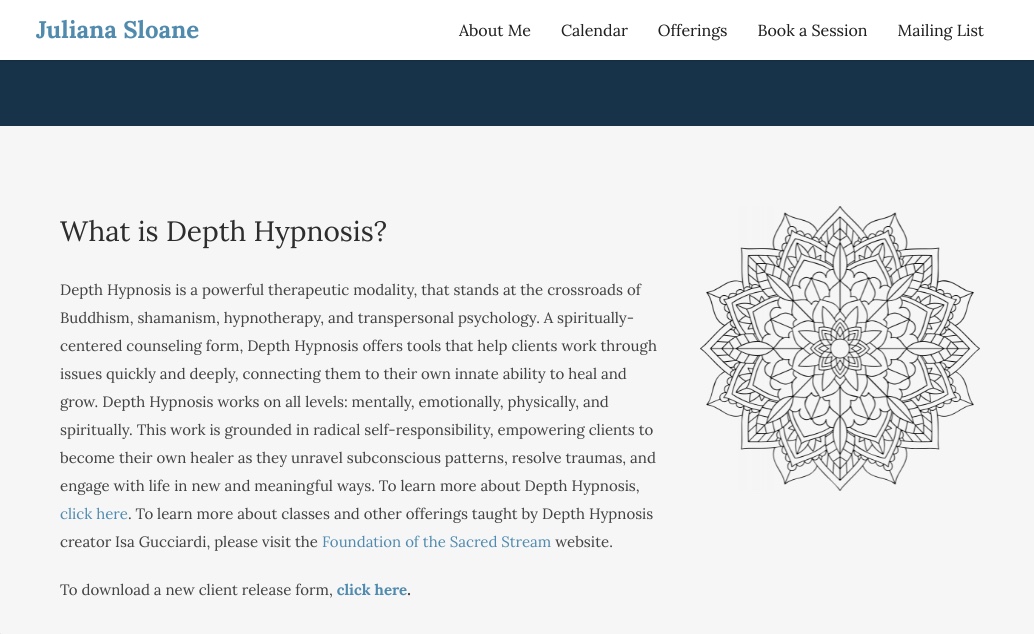Image resolution: width=1034 pixels, height=634 pixels.
Task: Open the Mailing List page
Action: [x=940, y=31]
